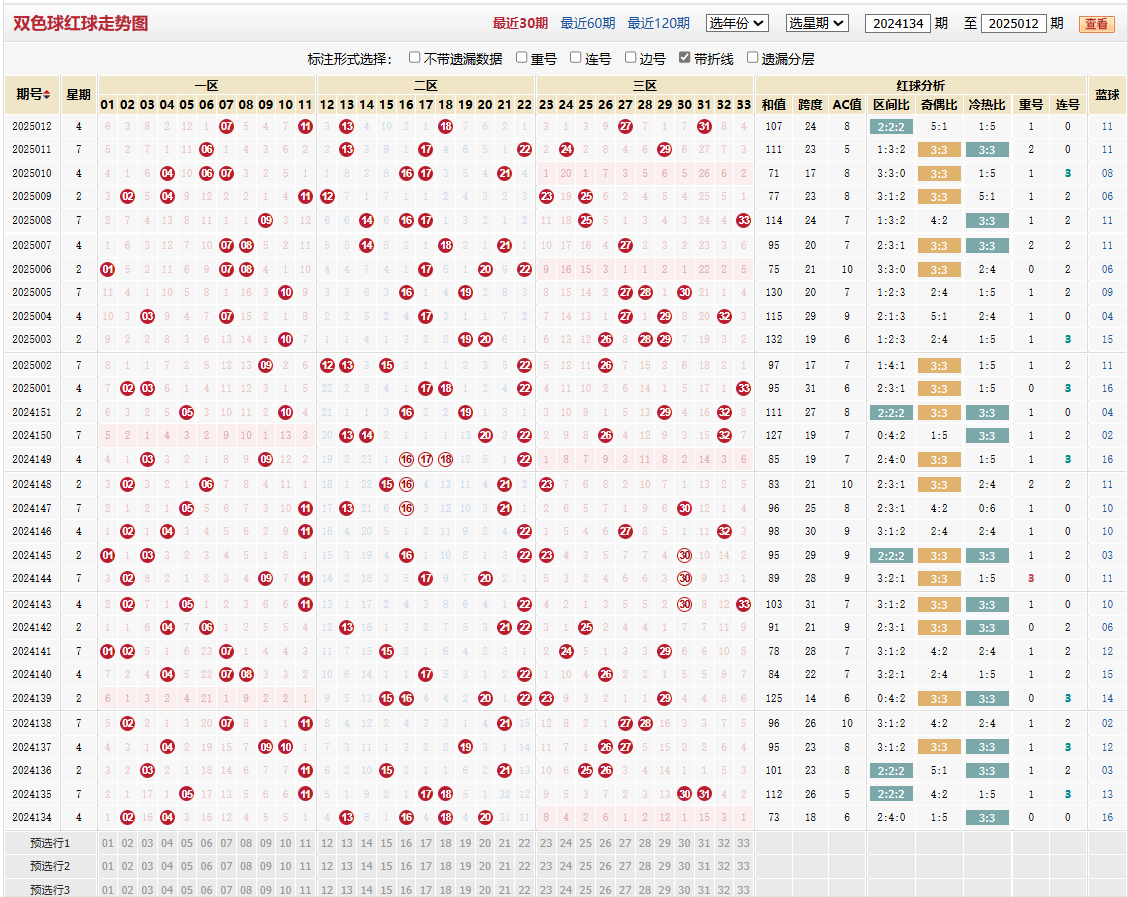The image size is (1128, 897).
Task: Click red ball 21 in row 2025010
Action: 504,173
